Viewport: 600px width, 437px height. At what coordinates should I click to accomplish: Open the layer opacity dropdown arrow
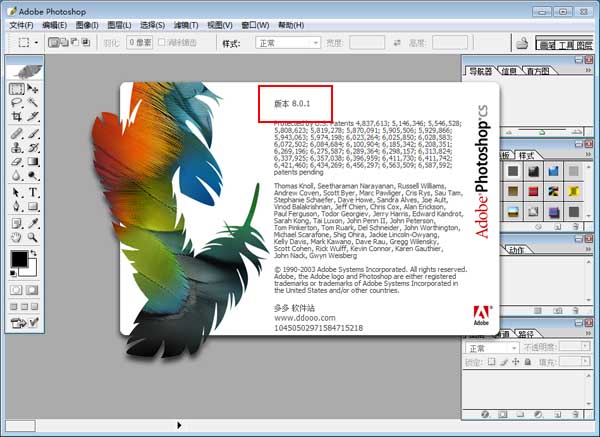[x=585, y=346]
